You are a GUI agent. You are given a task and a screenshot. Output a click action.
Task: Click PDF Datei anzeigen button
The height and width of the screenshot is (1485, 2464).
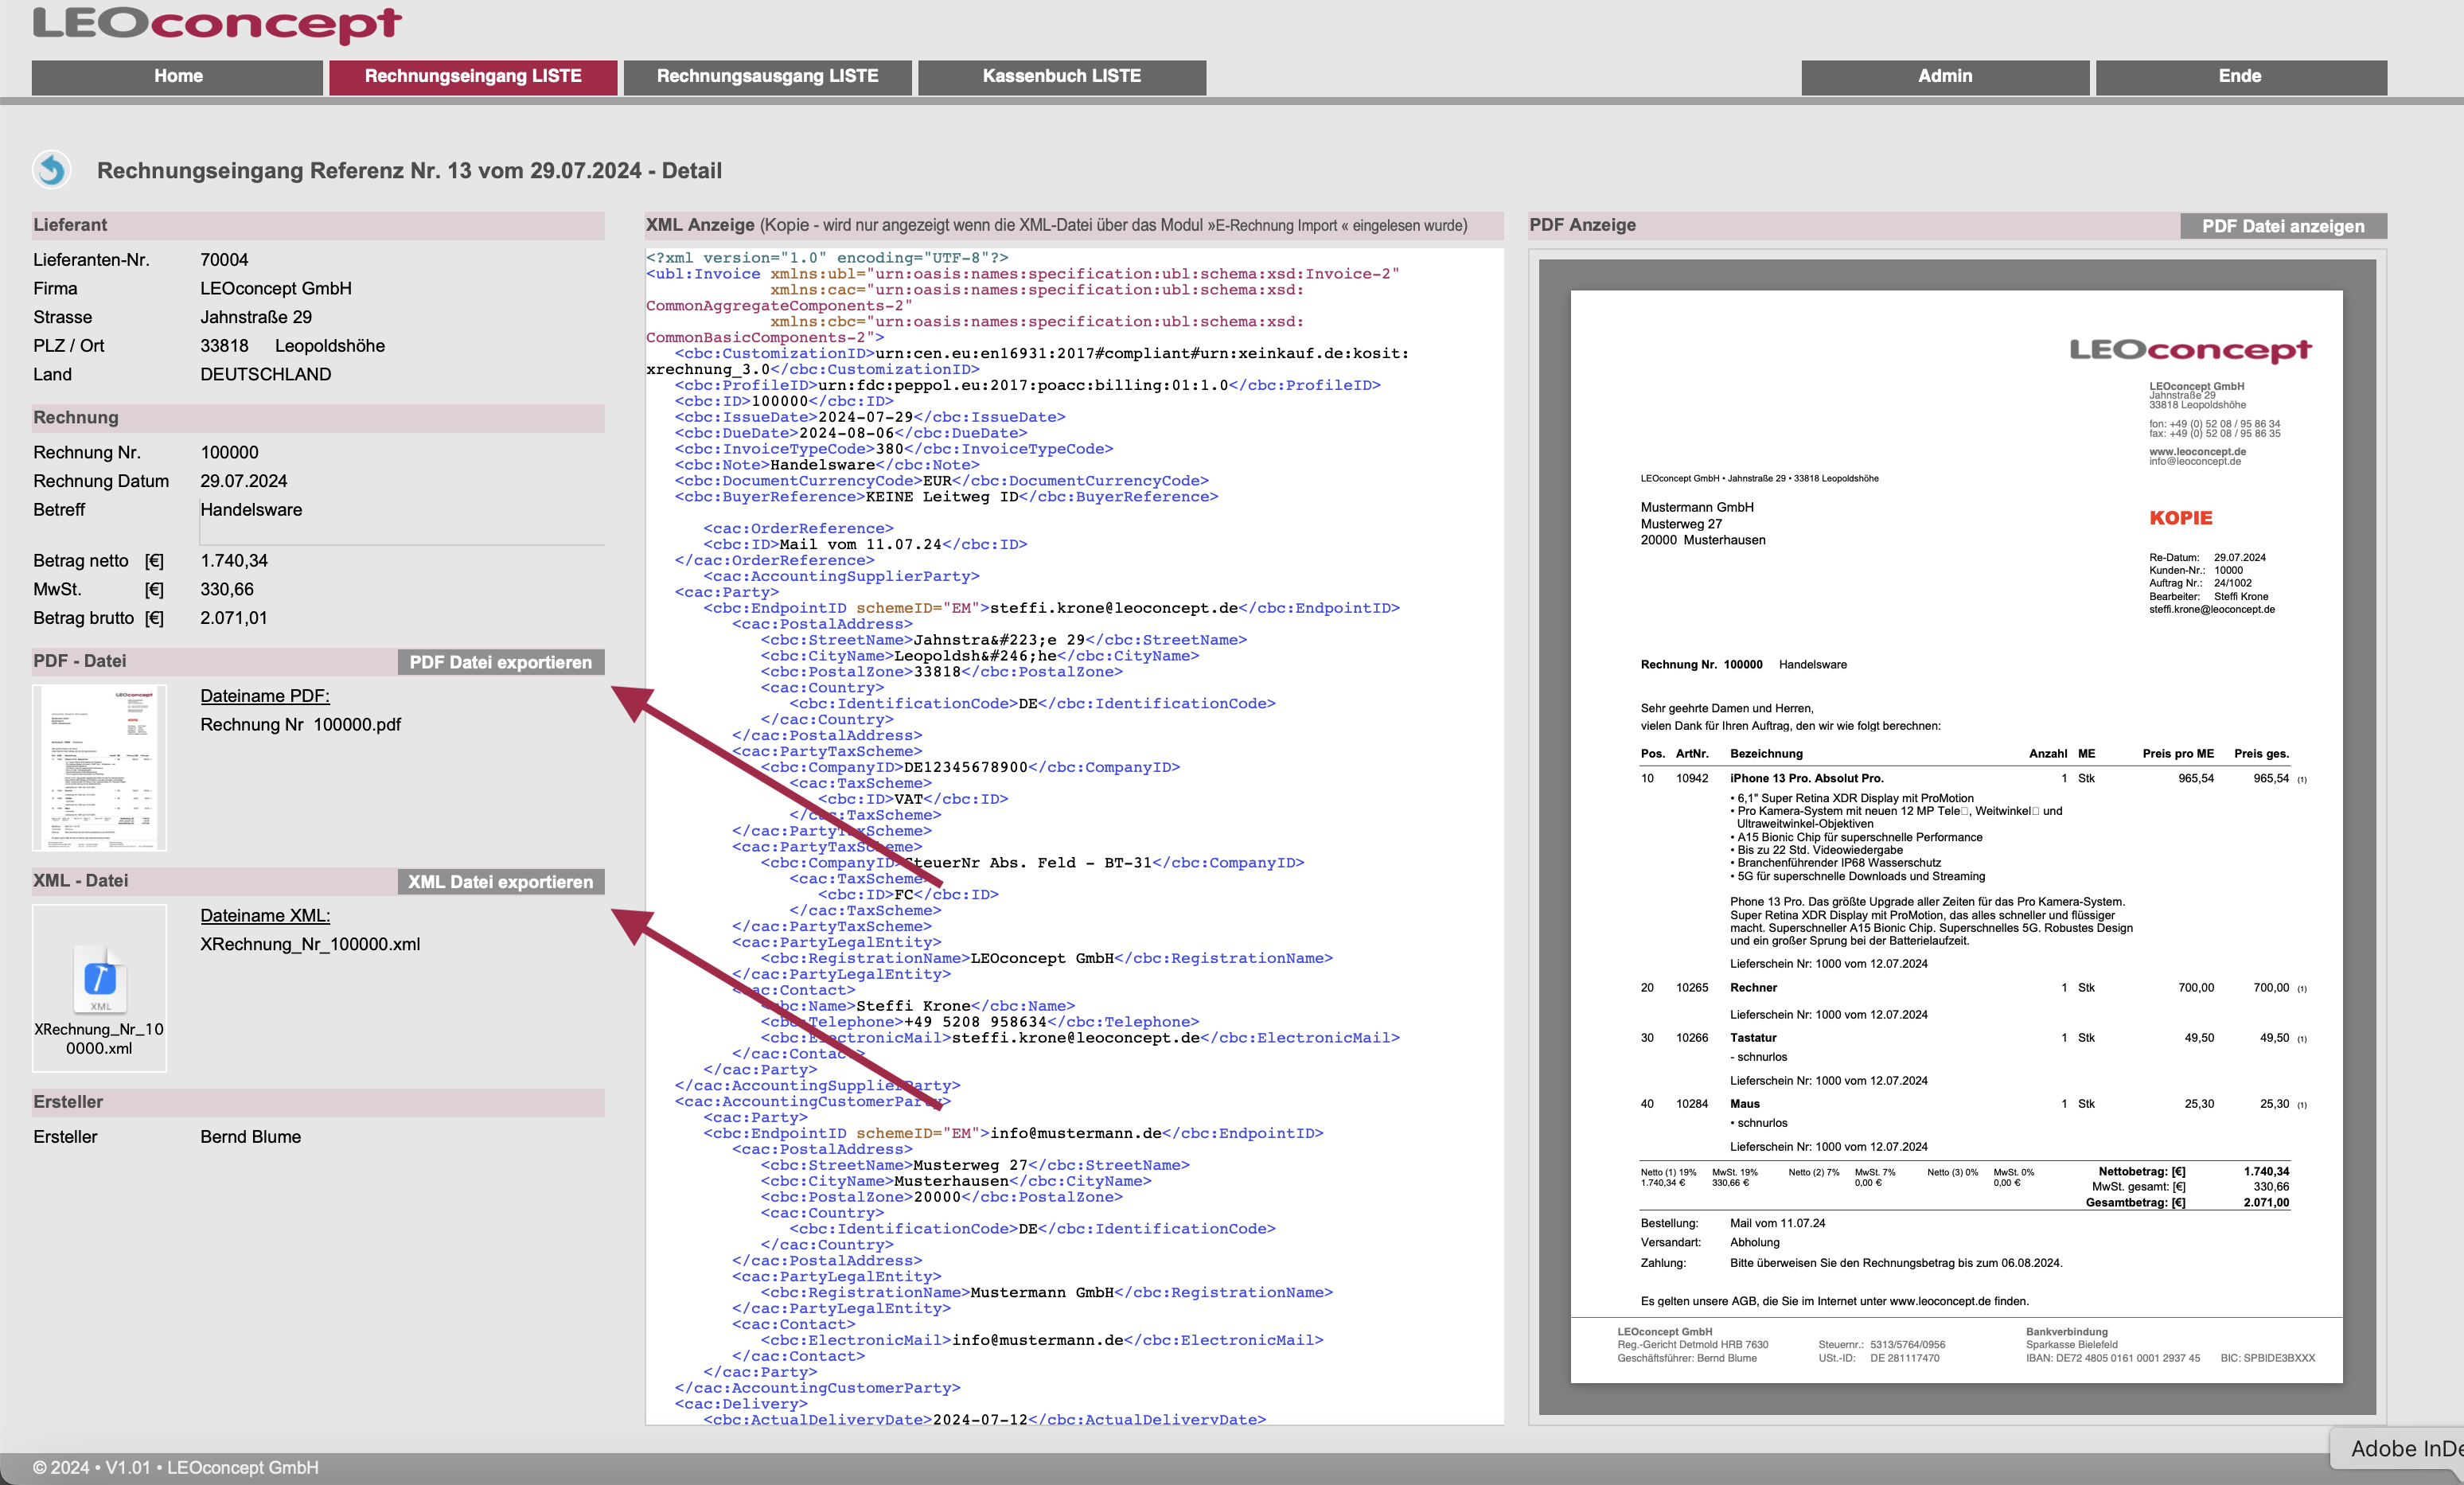point(2283,226)
